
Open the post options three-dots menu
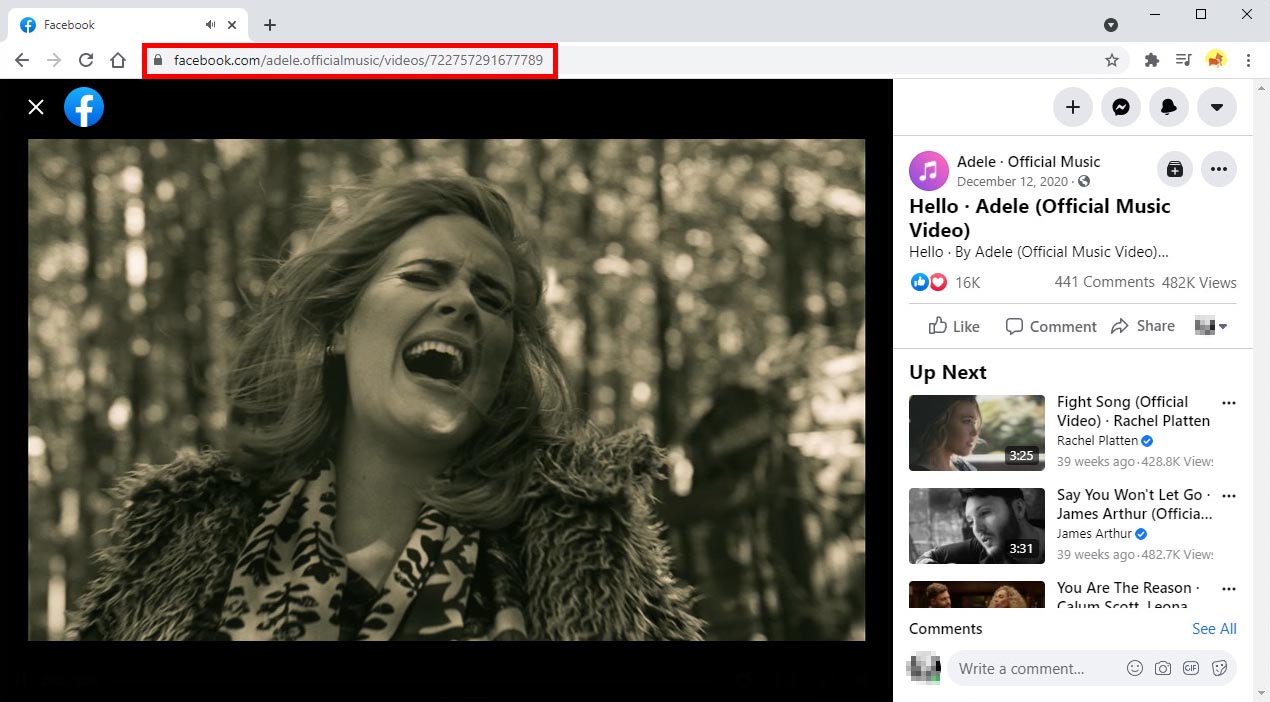(x=1219, y=170)
